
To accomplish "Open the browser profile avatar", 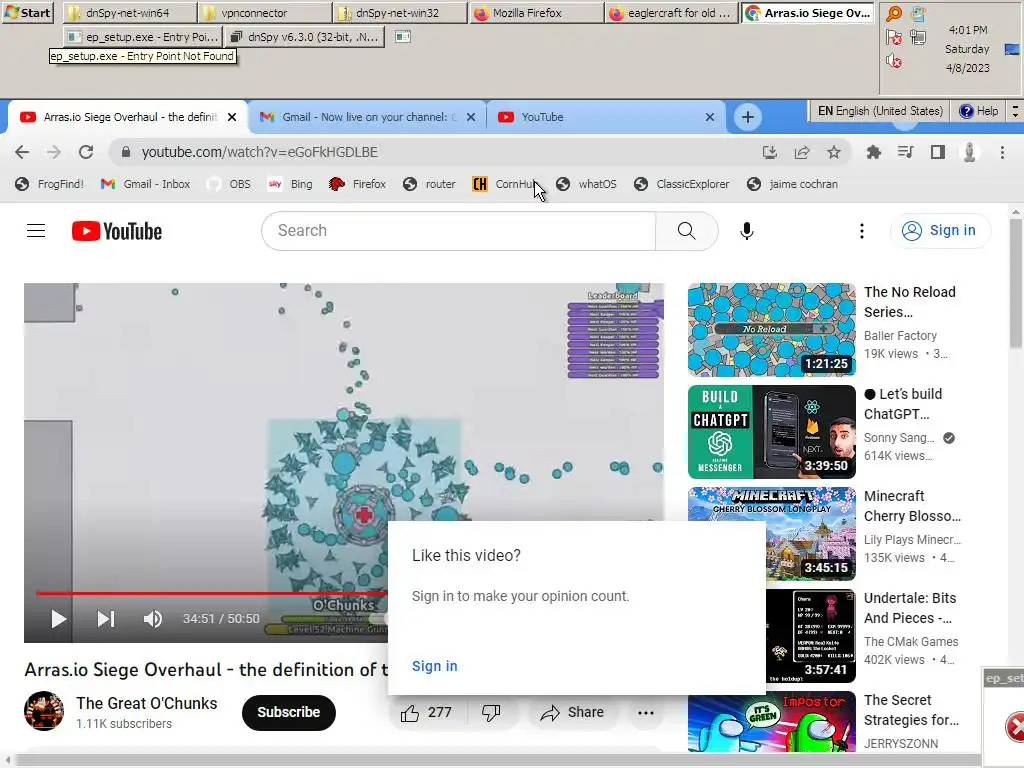I will [970, 152].
